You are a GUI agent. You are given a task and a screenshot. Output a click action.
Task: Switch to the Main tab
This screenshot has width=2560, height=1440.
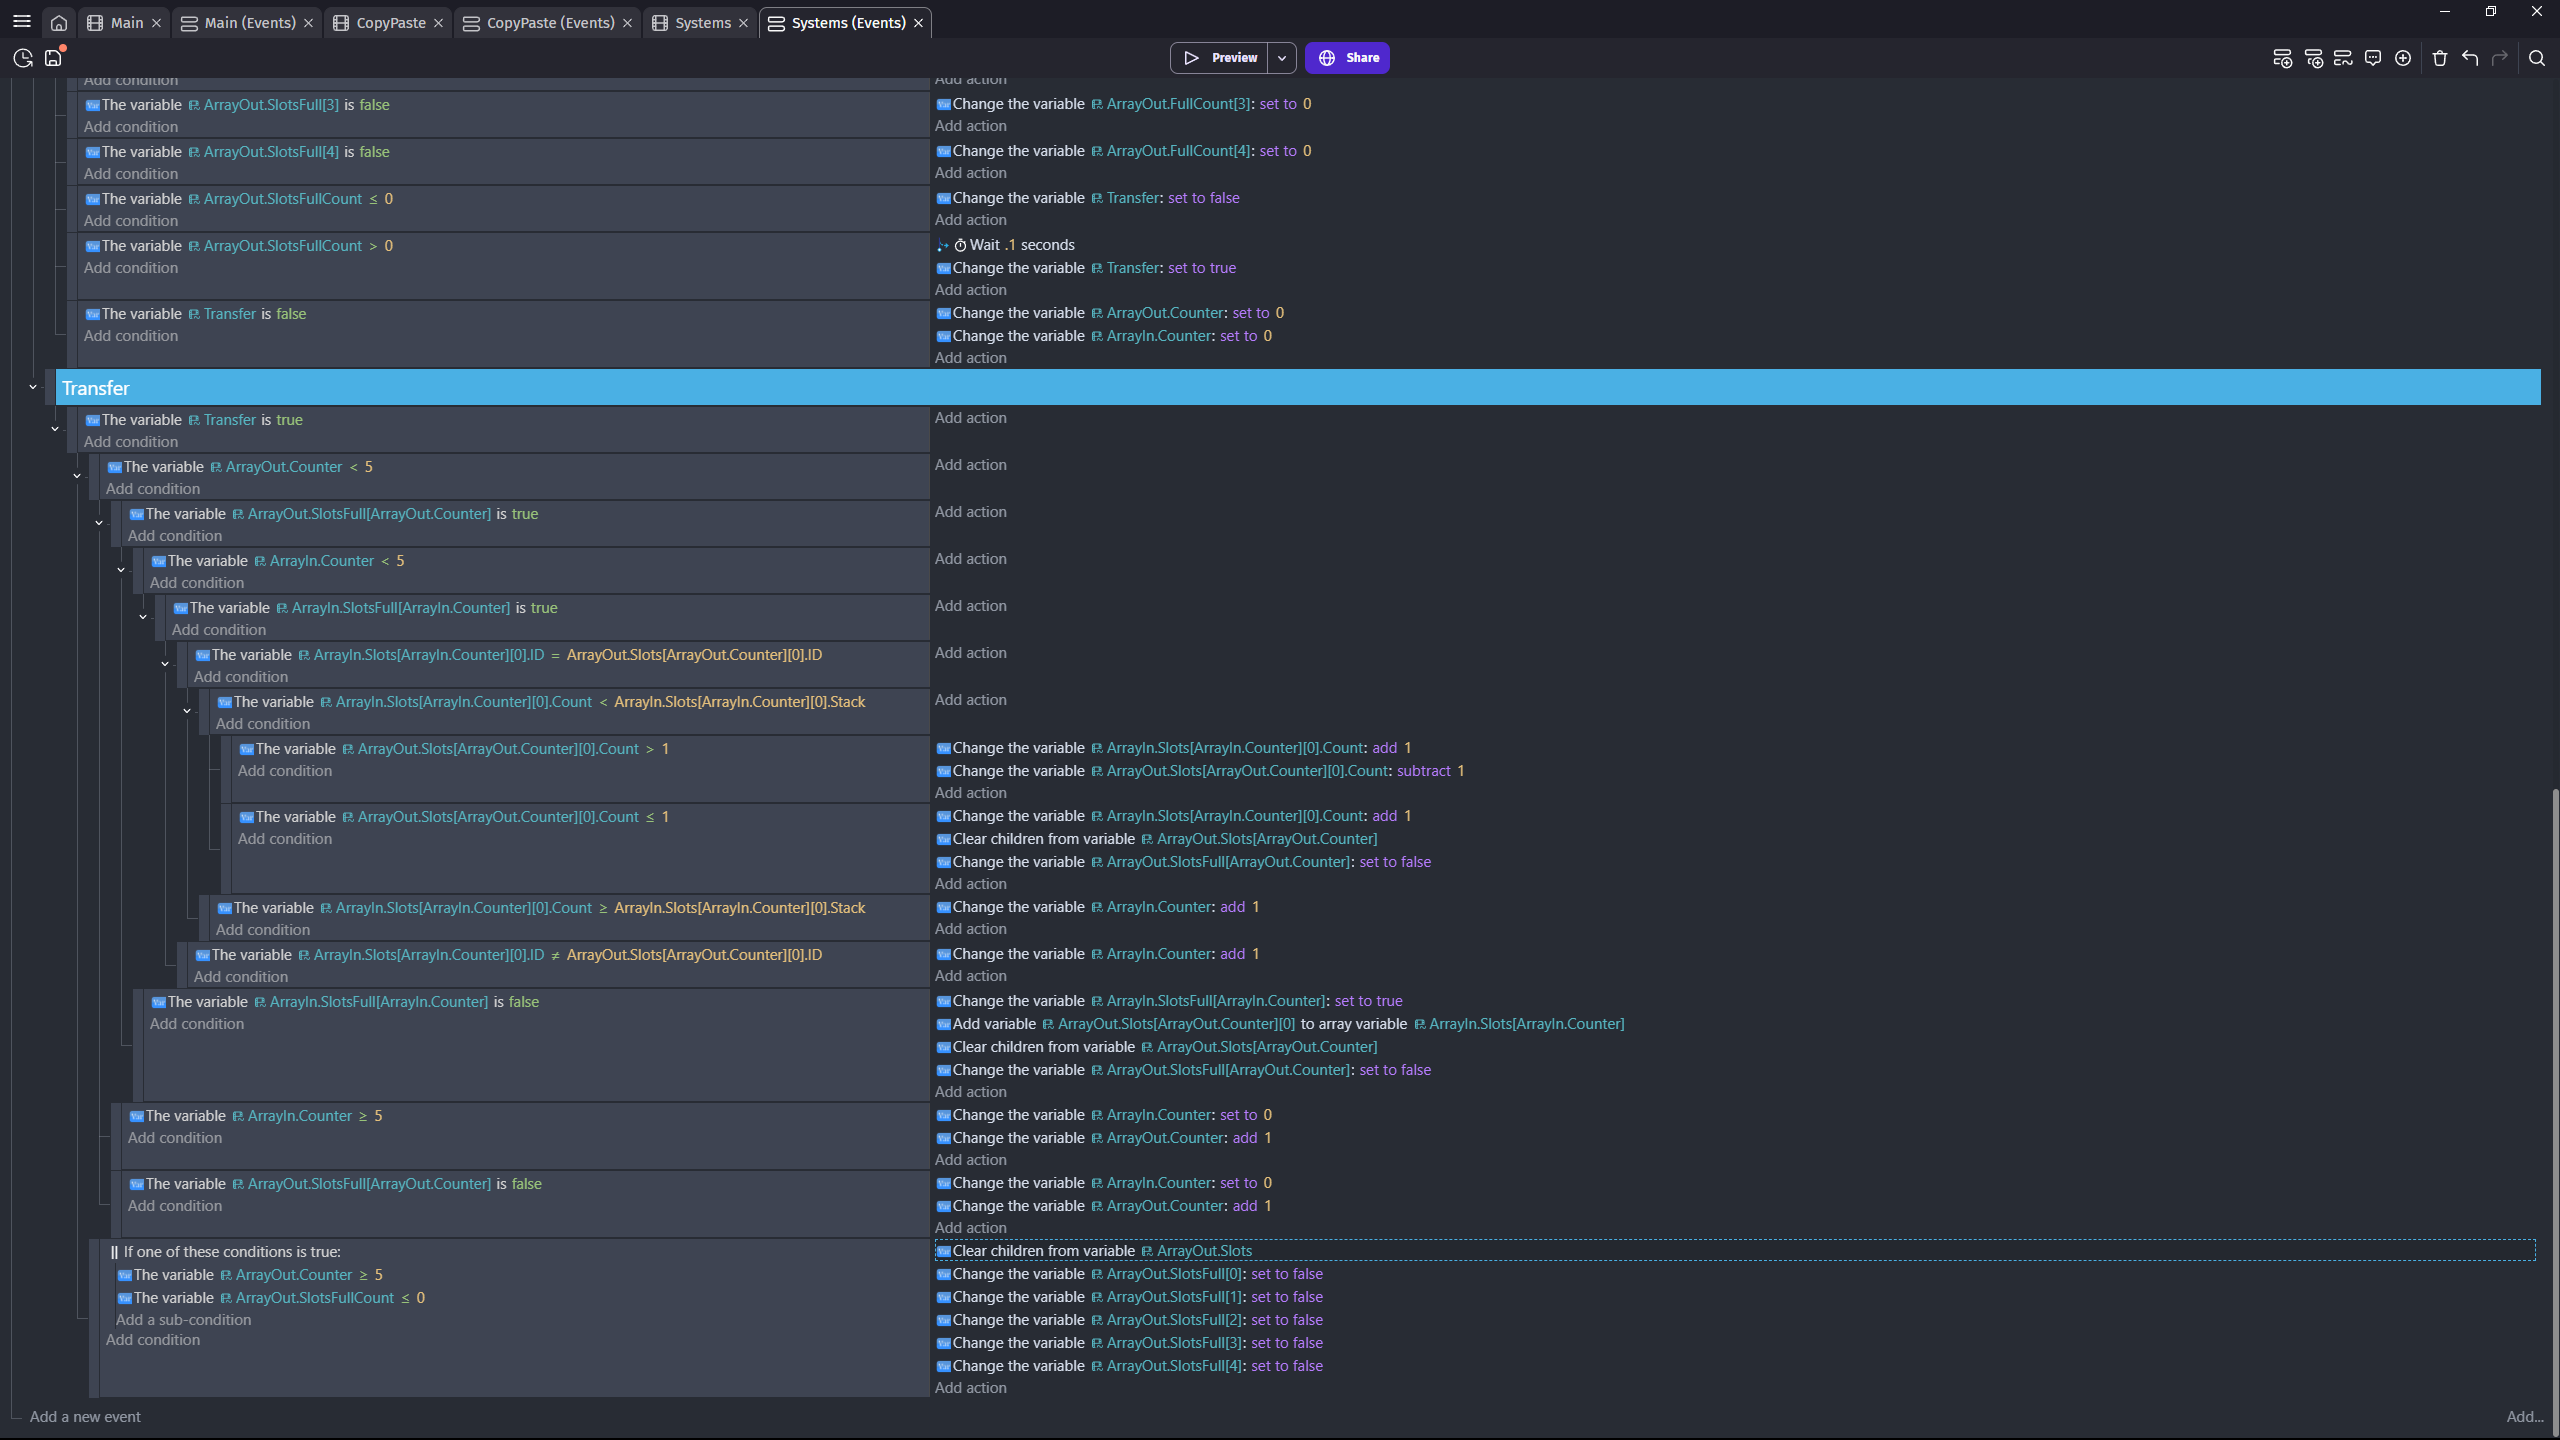tap(126, 22)
